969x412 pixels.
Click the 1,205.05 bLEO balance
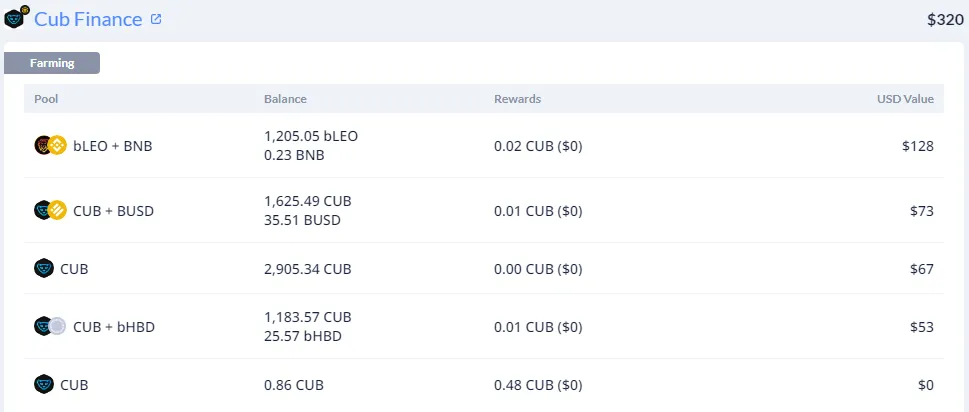tap(311, 136)
